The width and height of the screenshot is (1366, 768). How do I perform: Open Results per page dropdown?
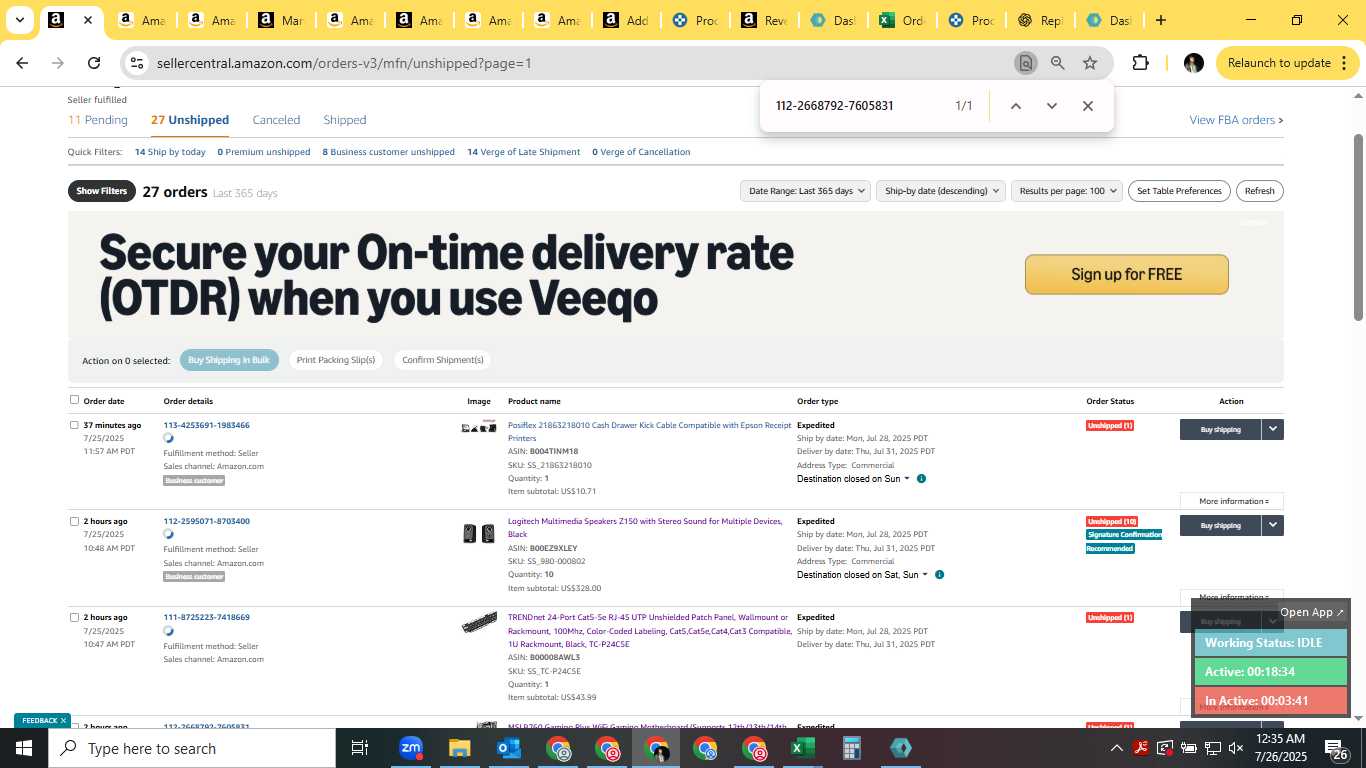pos(1066,191)
